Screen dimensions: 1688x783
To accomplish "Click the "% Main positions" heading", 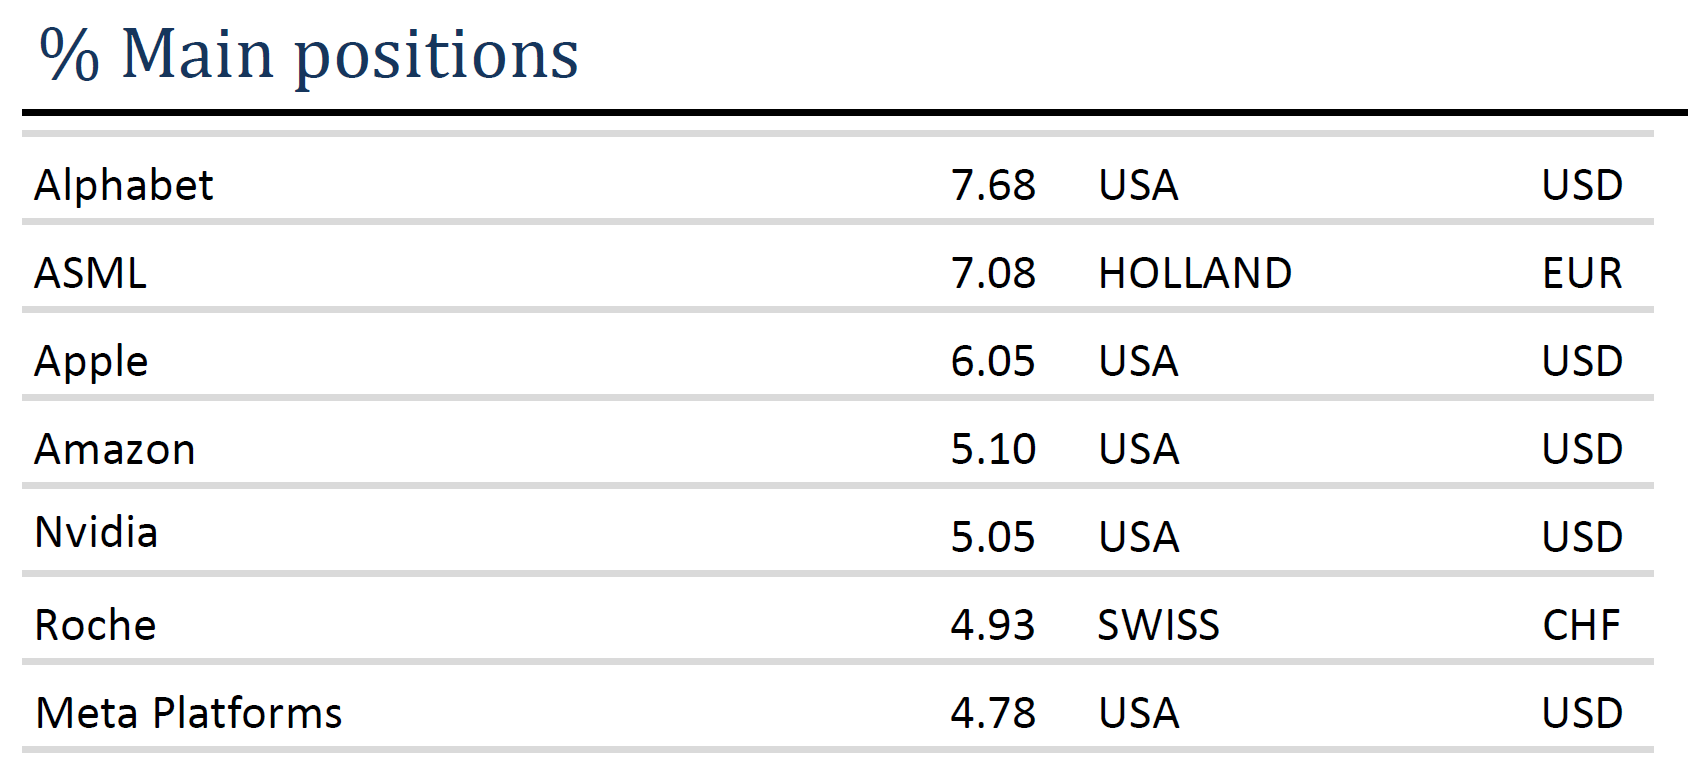I will [x=309, y=54].
